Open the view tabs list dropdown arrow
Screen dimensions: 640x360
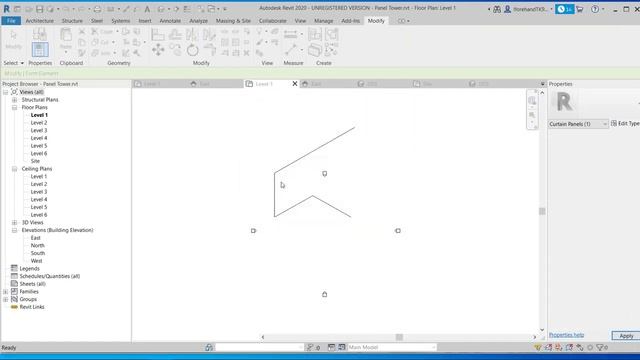[542, 84]
